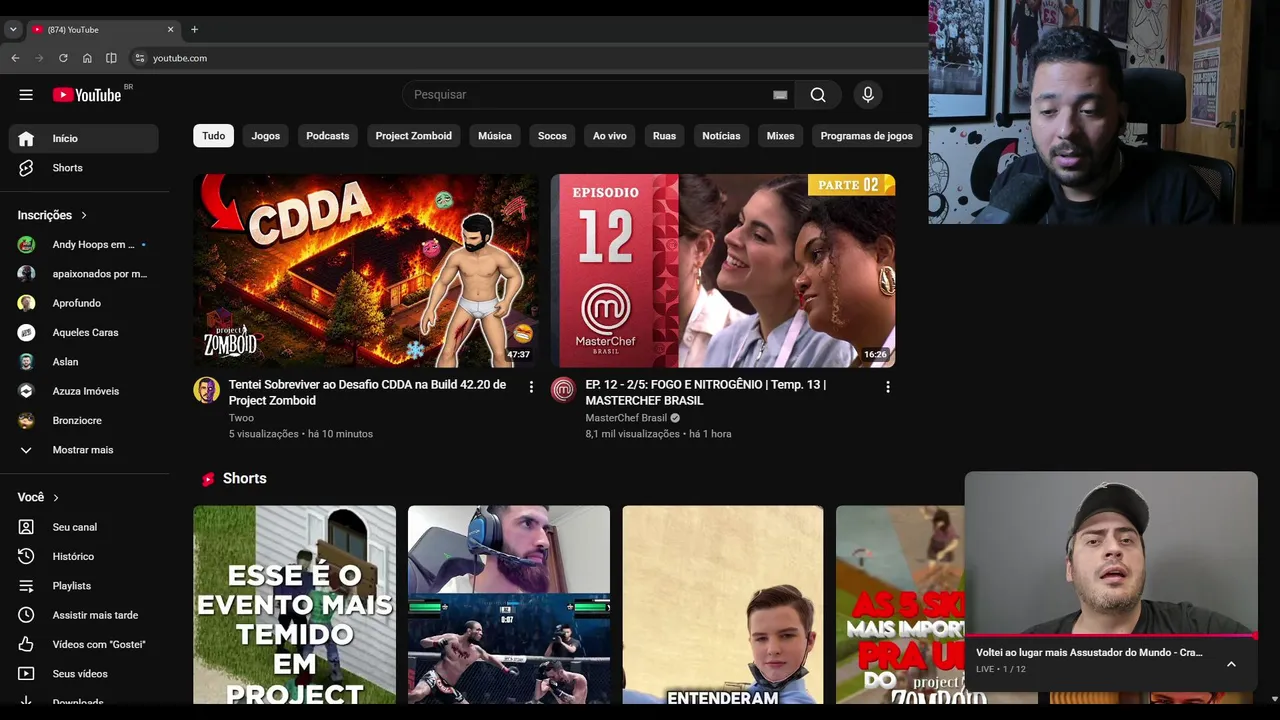Open Andy Hoops subscription channel
This screenshot has width=1280, height=720.
[84, 245]
